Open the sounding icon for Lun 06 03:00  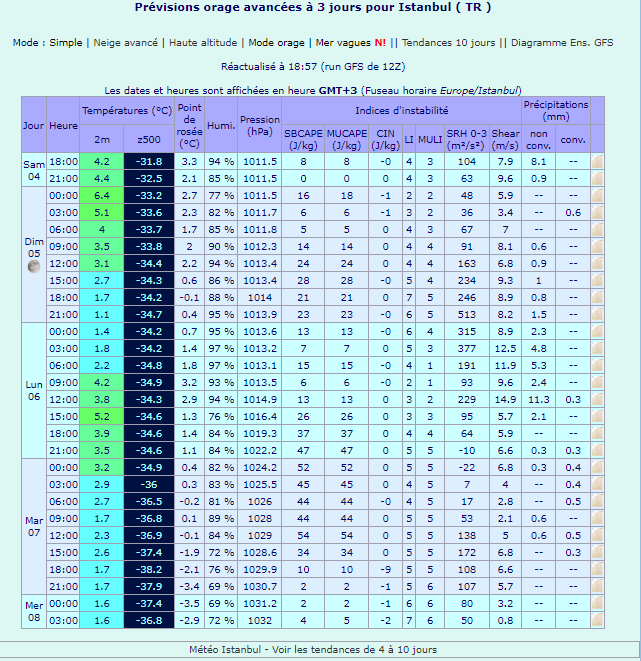tap(597, 349)
